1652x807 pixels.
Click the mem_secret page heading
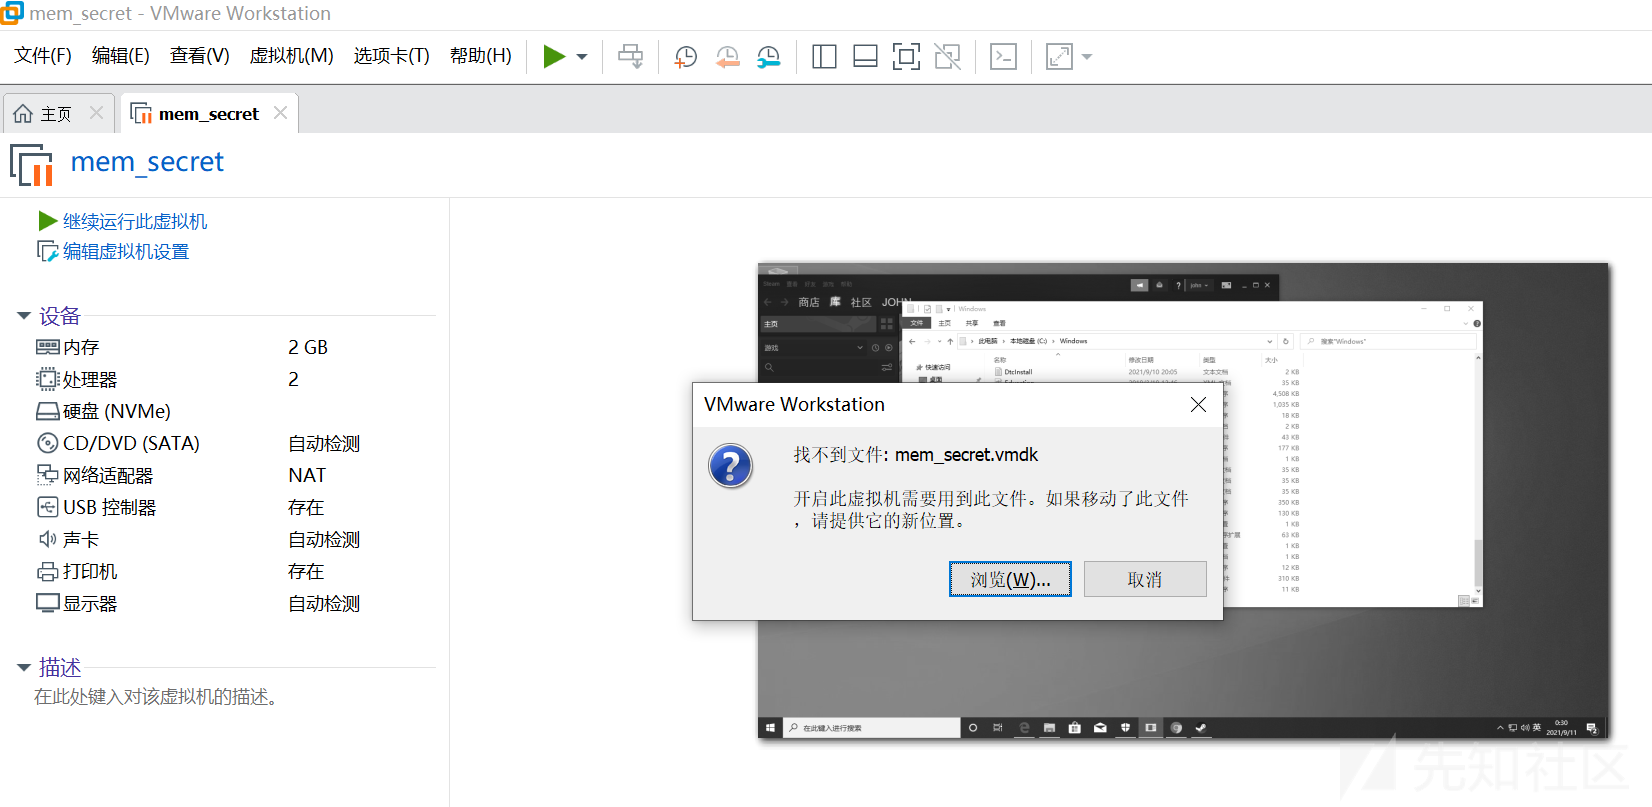(147, 162)
